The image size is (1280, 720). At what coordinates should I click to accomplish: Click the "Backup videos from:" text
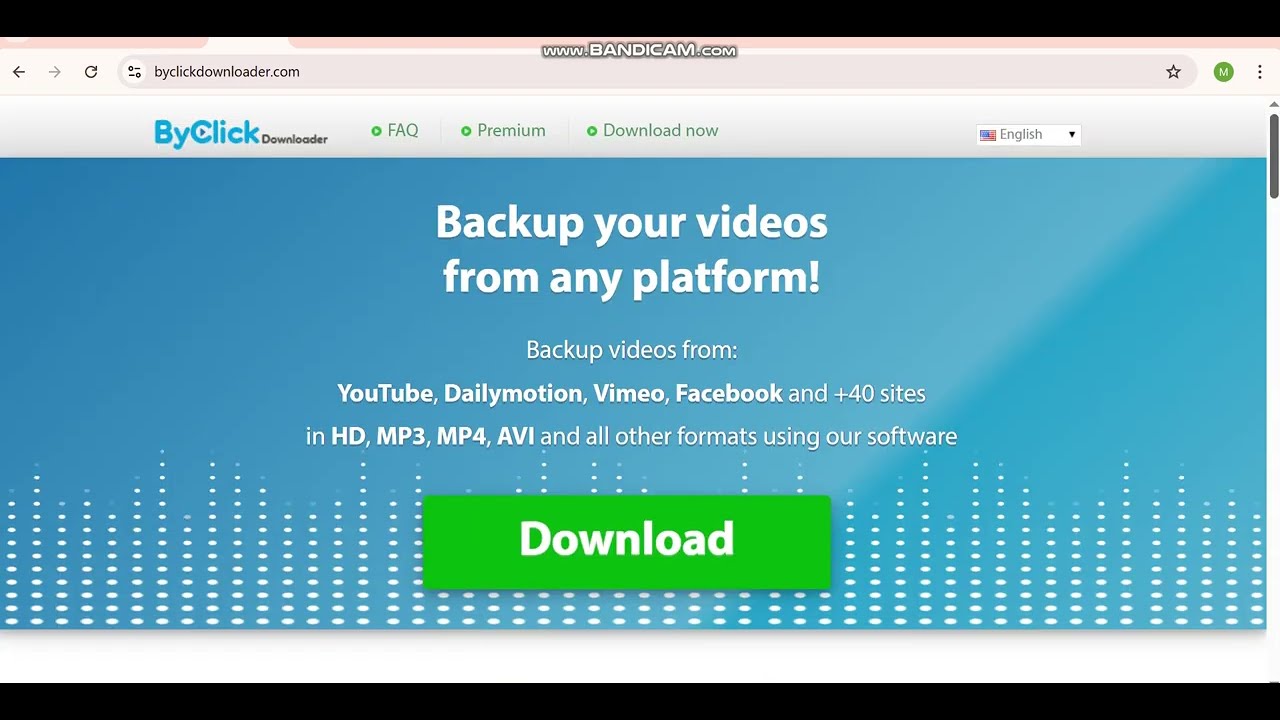(632, 350)
